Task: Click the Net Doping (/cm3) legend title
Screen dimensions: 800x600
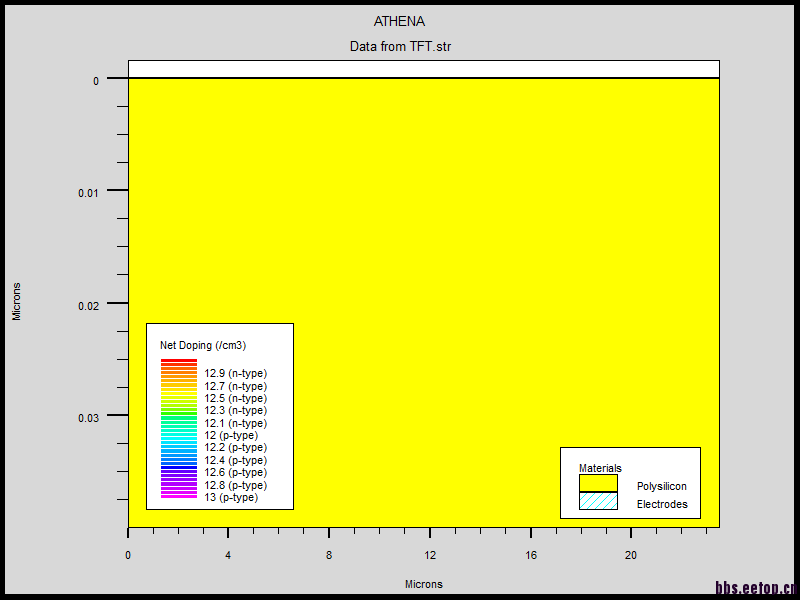Action: coord(203,345)
